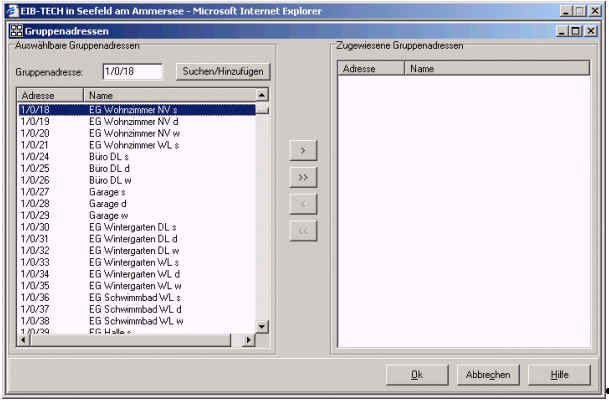Click the single right arrow assign button

click(x=303, y=150)
